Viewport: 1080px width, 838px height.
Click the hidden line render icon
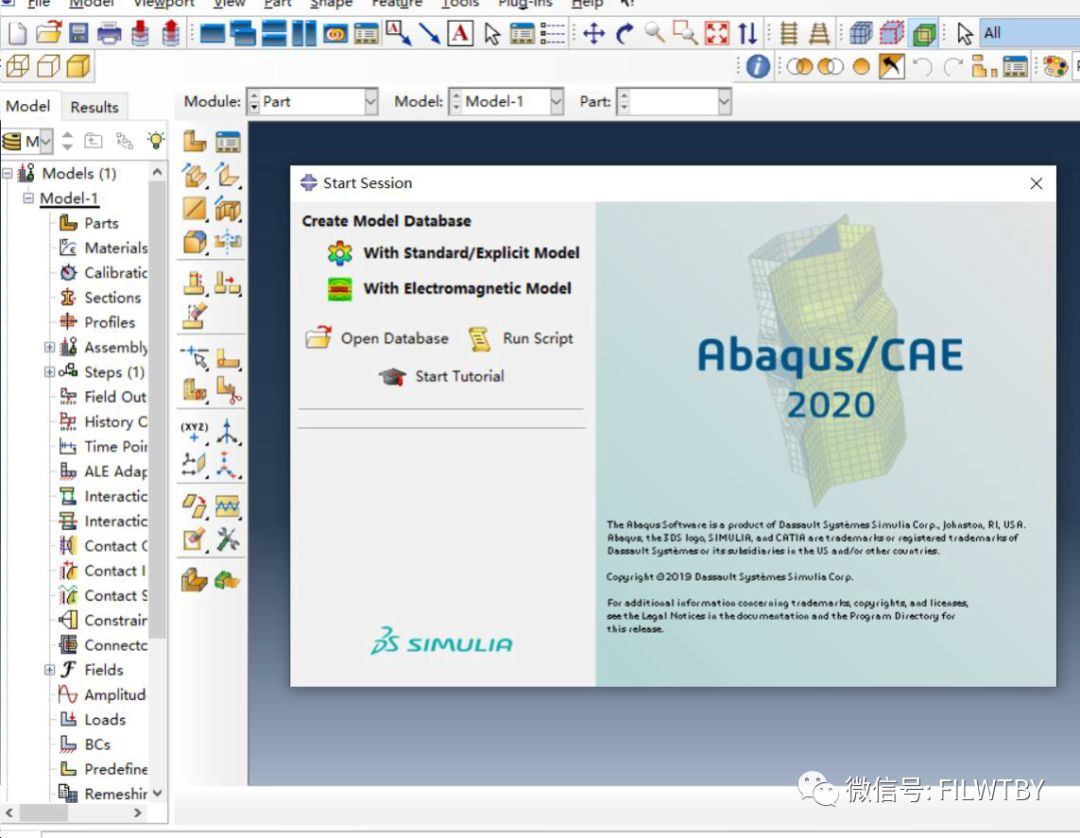pyautogui.click(x=48, y=67)
